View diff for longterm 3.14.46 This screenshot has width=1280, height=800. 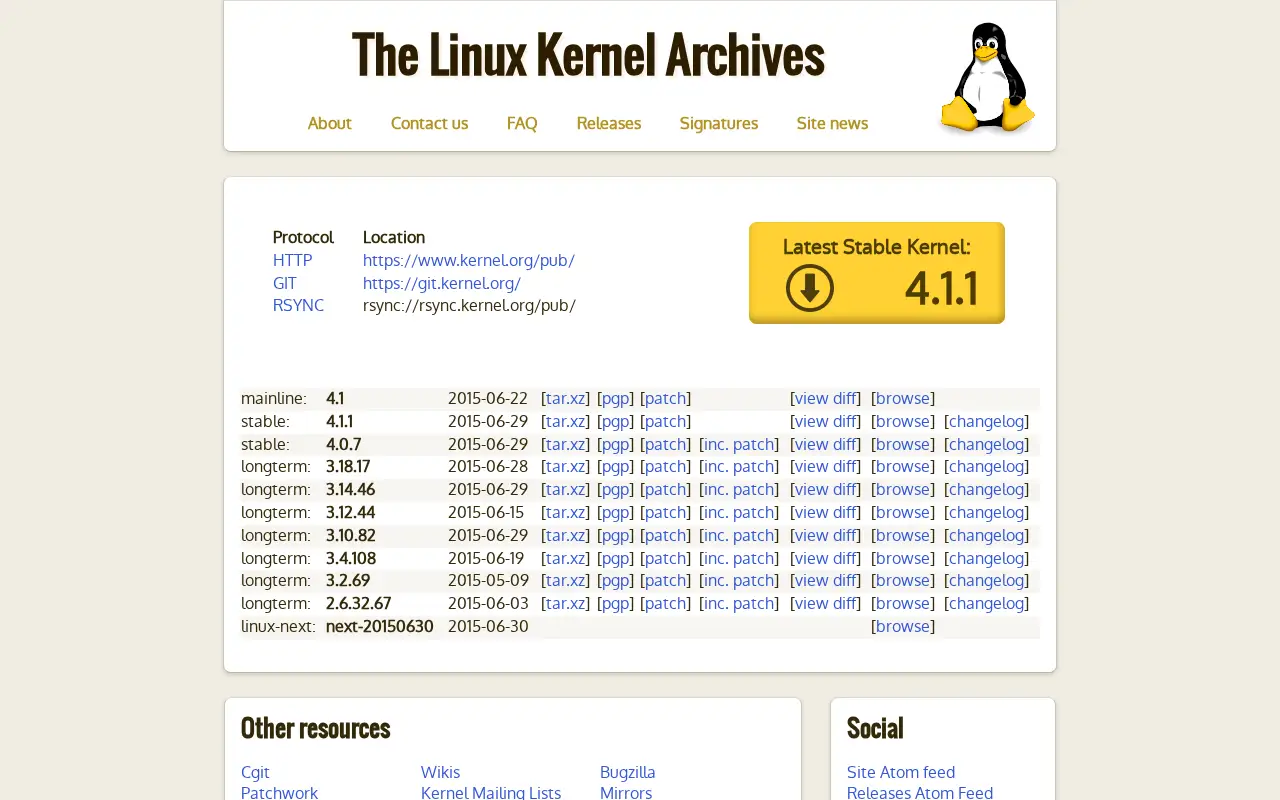[x=825, y=489]
